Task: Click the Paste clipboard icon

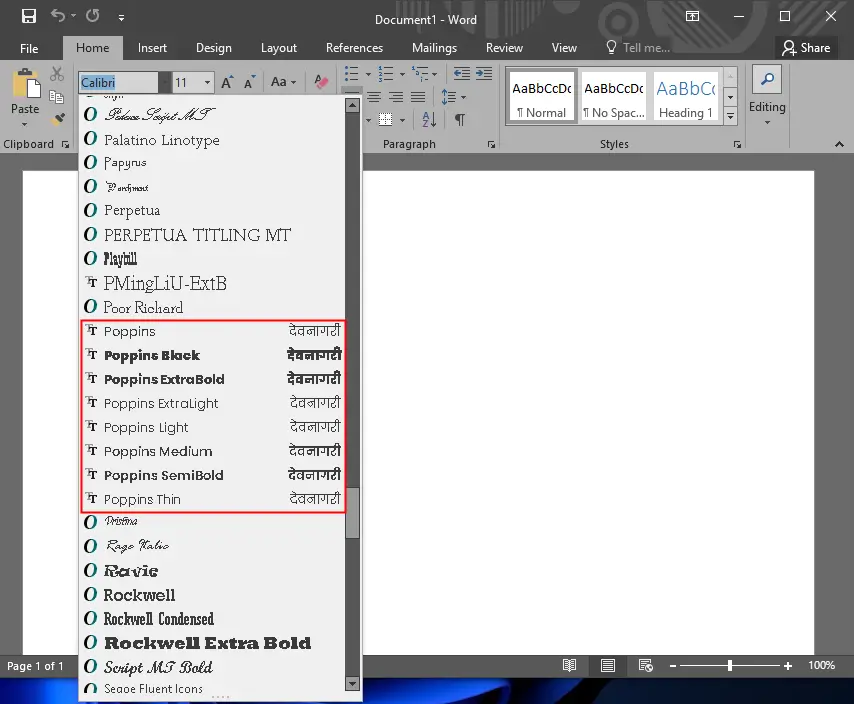Action: (x=25, y=85)
